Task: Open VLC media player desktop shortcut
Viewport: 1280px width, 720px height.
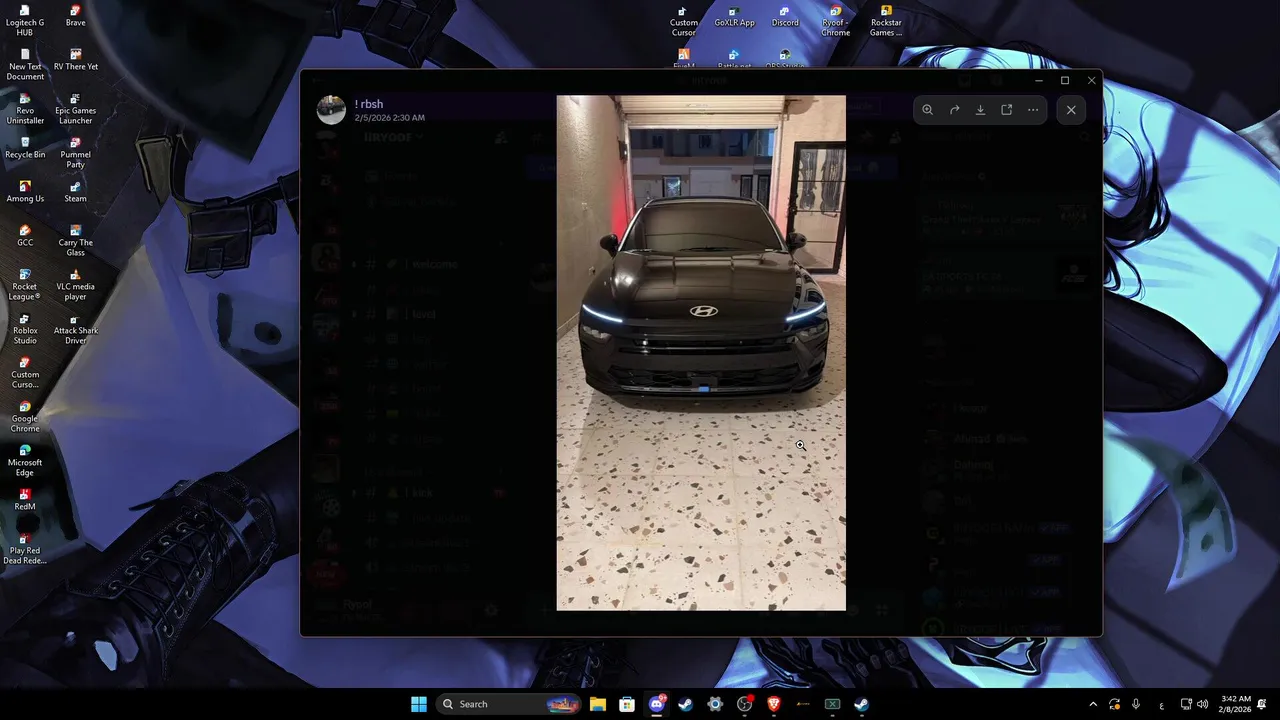Action: 75,285
